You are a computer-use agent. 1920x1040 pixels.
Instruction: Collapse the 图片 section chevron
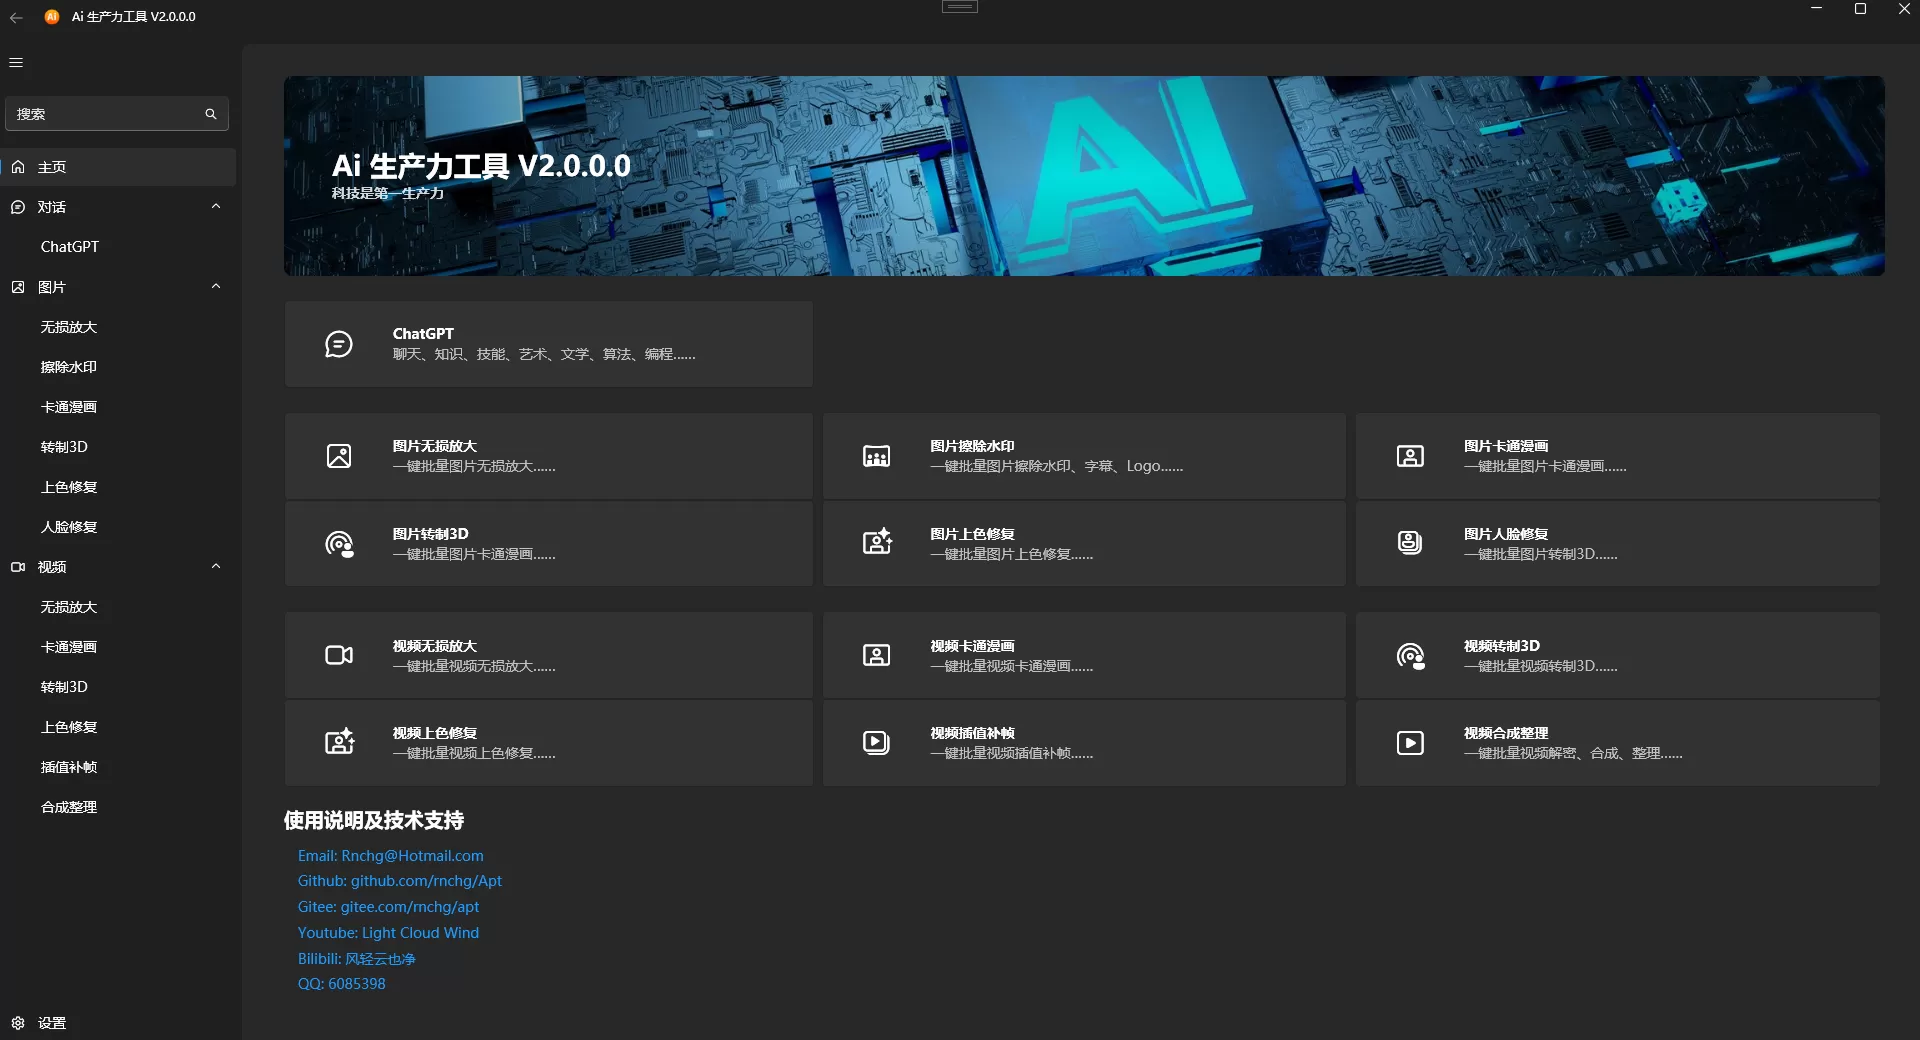point(216,286)
